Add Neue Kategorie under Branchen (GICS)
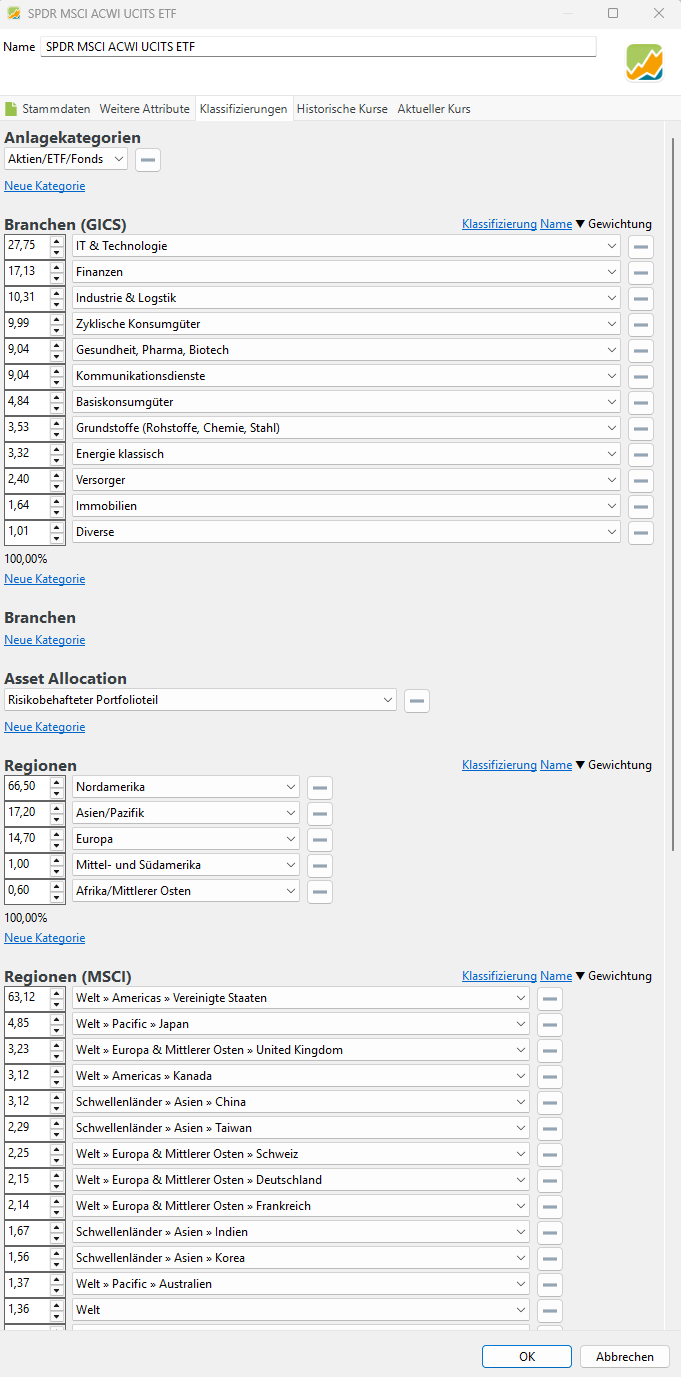The width and height of the screenshot is (681, 1377). pyautogui.click(x=45, y=579)
